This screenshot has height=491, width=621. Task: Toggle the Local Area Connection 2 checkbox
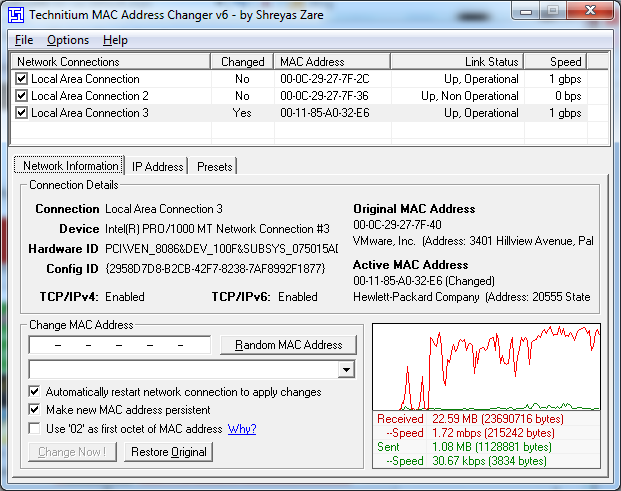point(22,96)
